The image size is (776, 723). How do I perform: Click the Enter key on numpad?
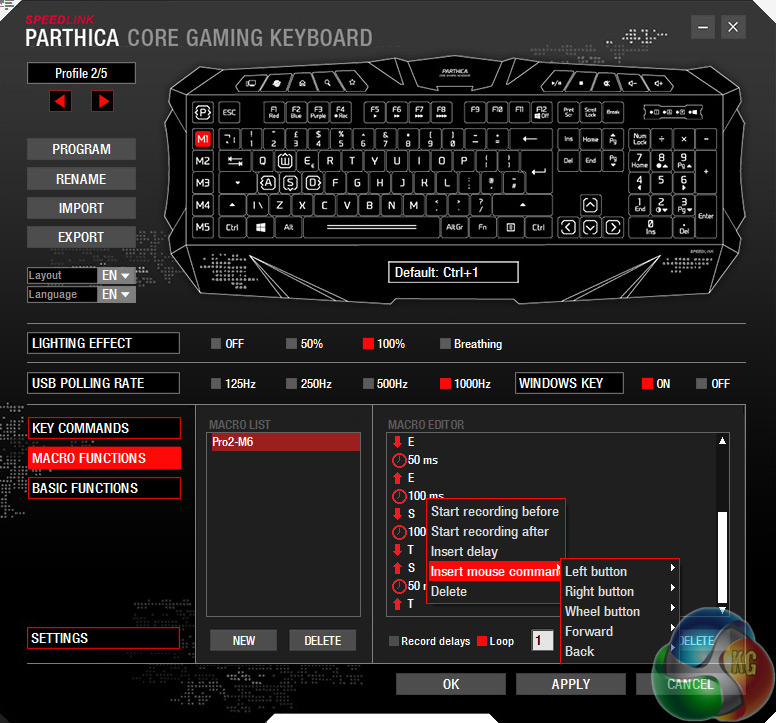coord(705,216)
